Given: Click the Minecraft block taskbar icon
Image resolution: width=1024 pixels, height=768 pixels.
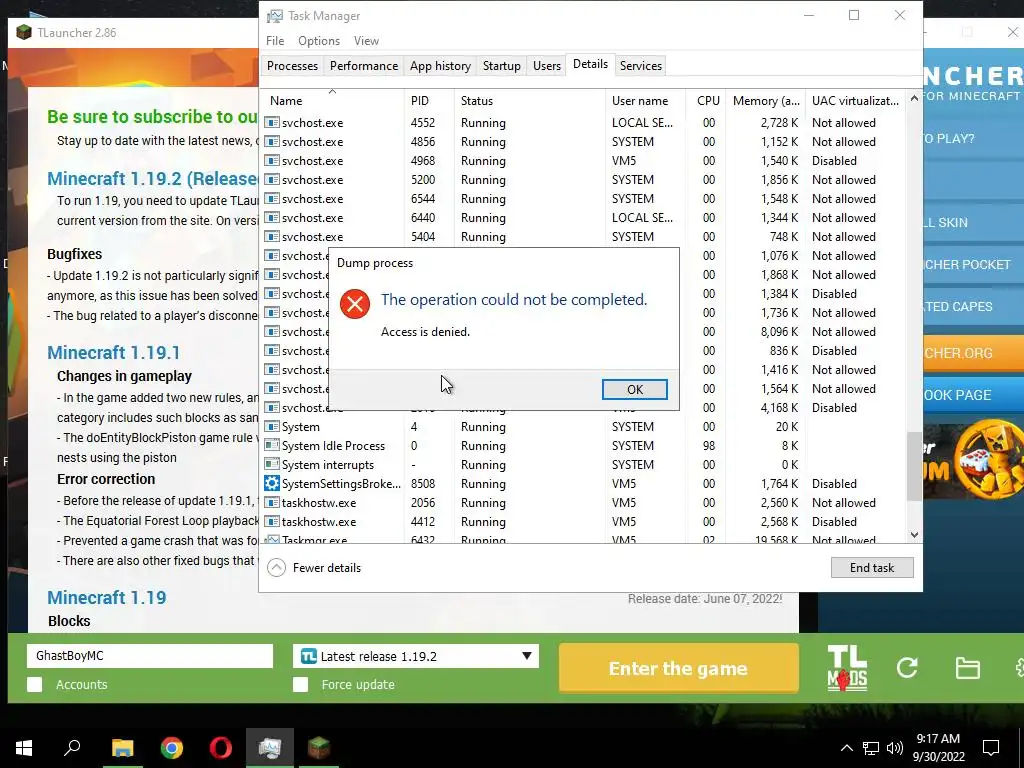Looking at the screenshot, I should [x=319, y=748].
